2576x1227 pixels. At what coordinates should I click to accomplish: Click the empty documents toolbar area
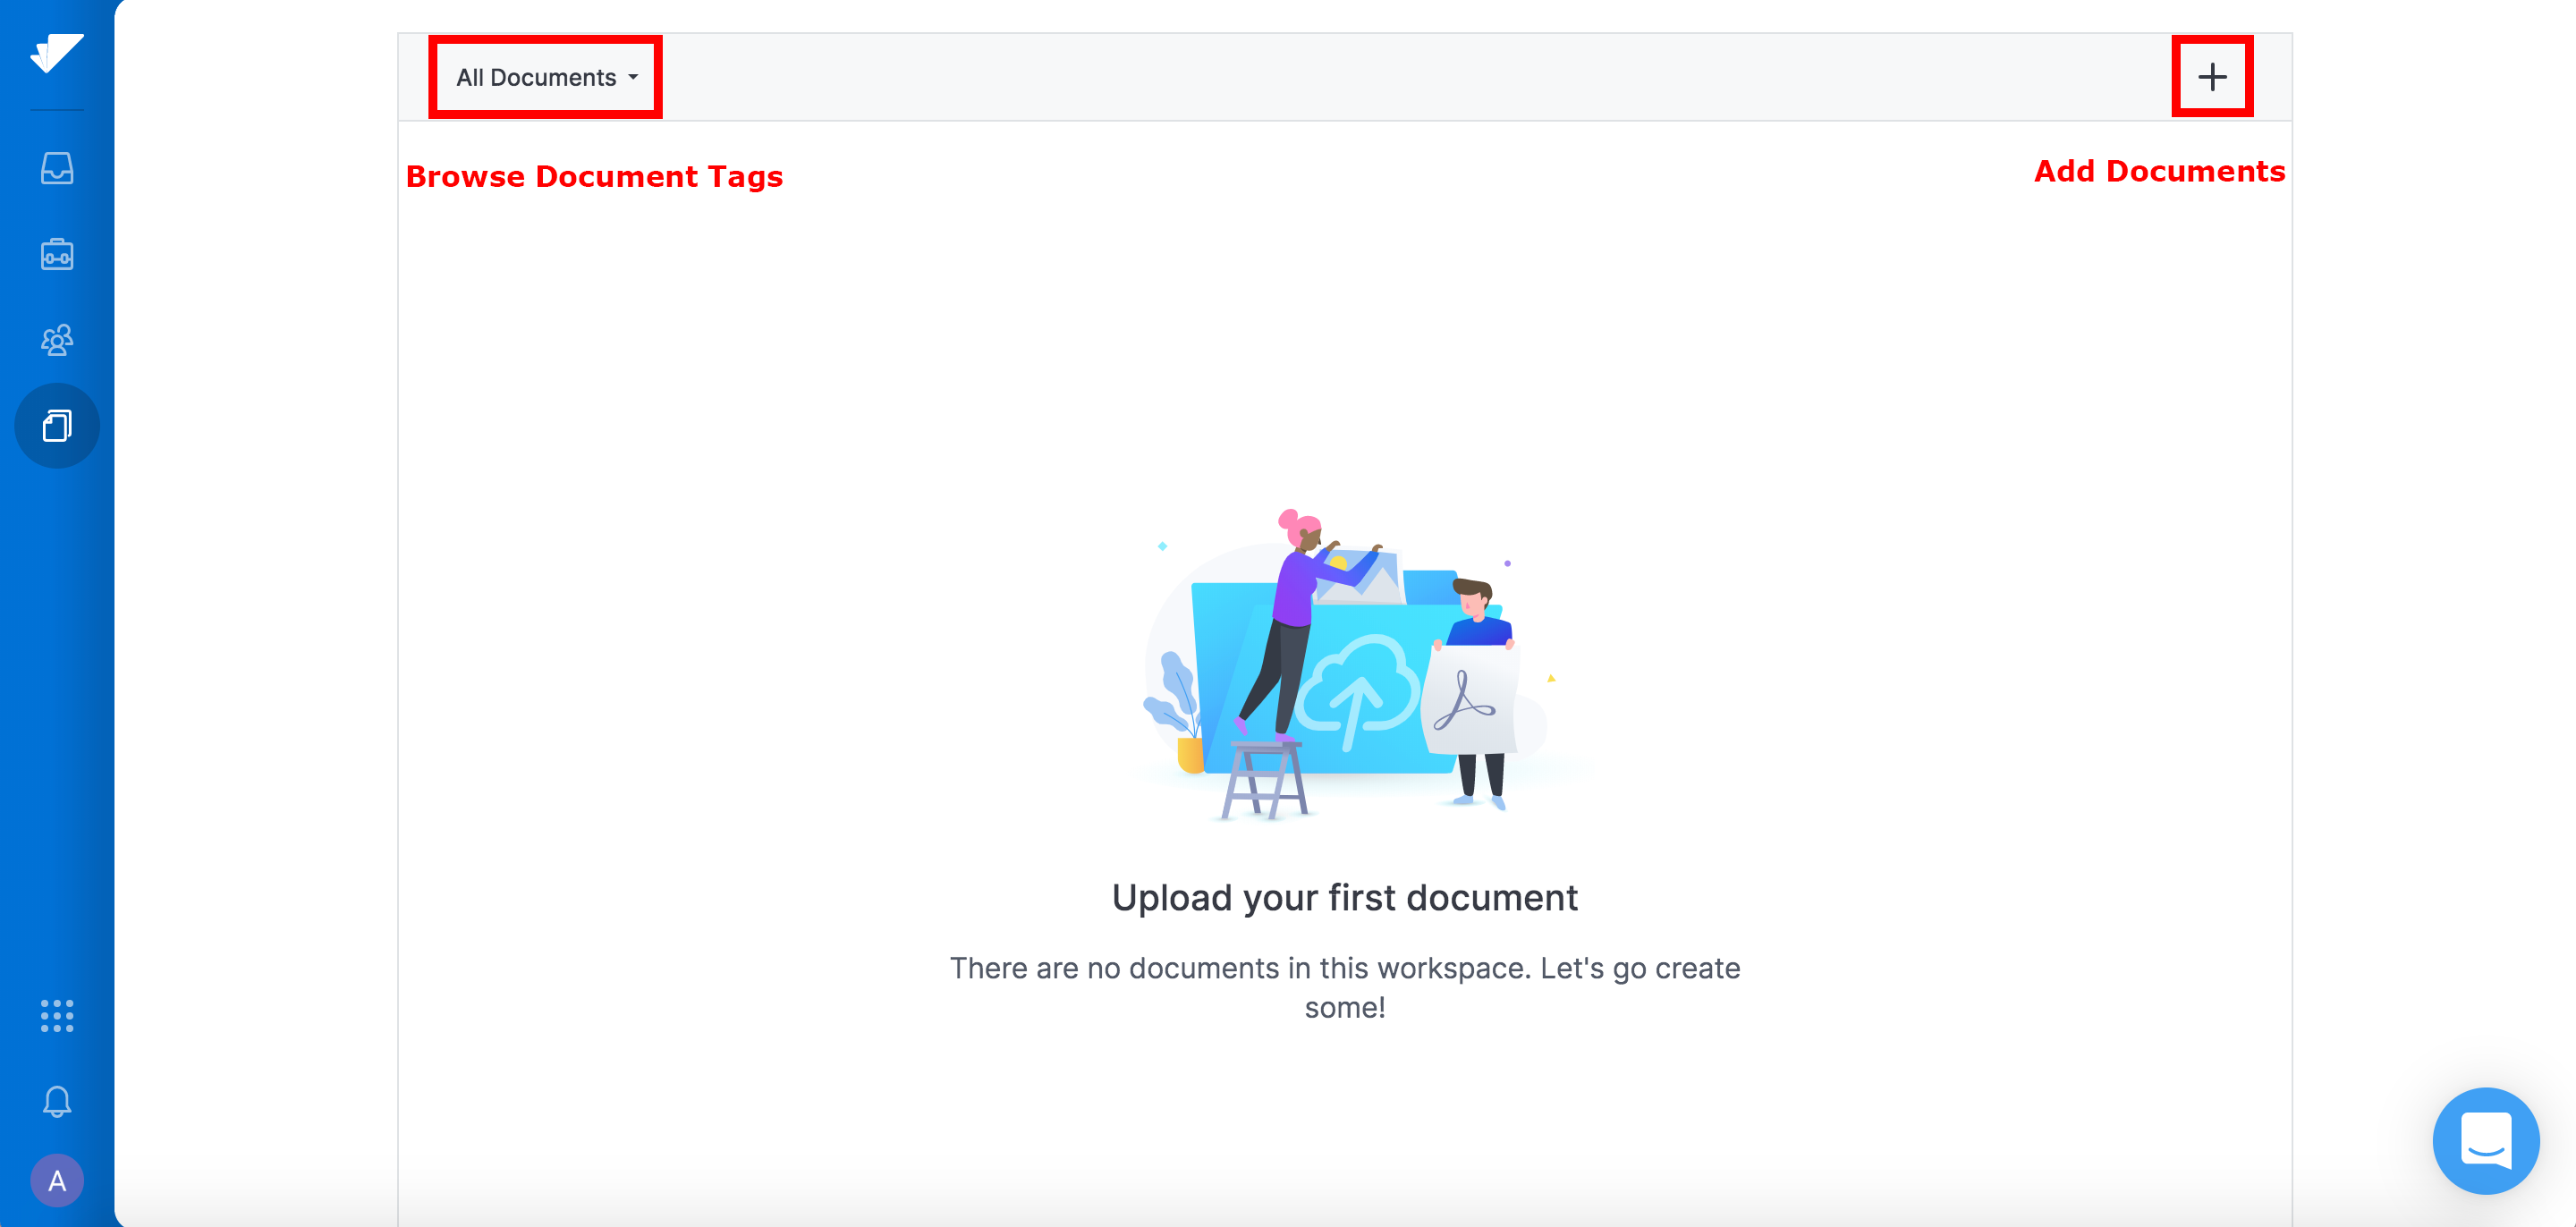(1415, 77)
